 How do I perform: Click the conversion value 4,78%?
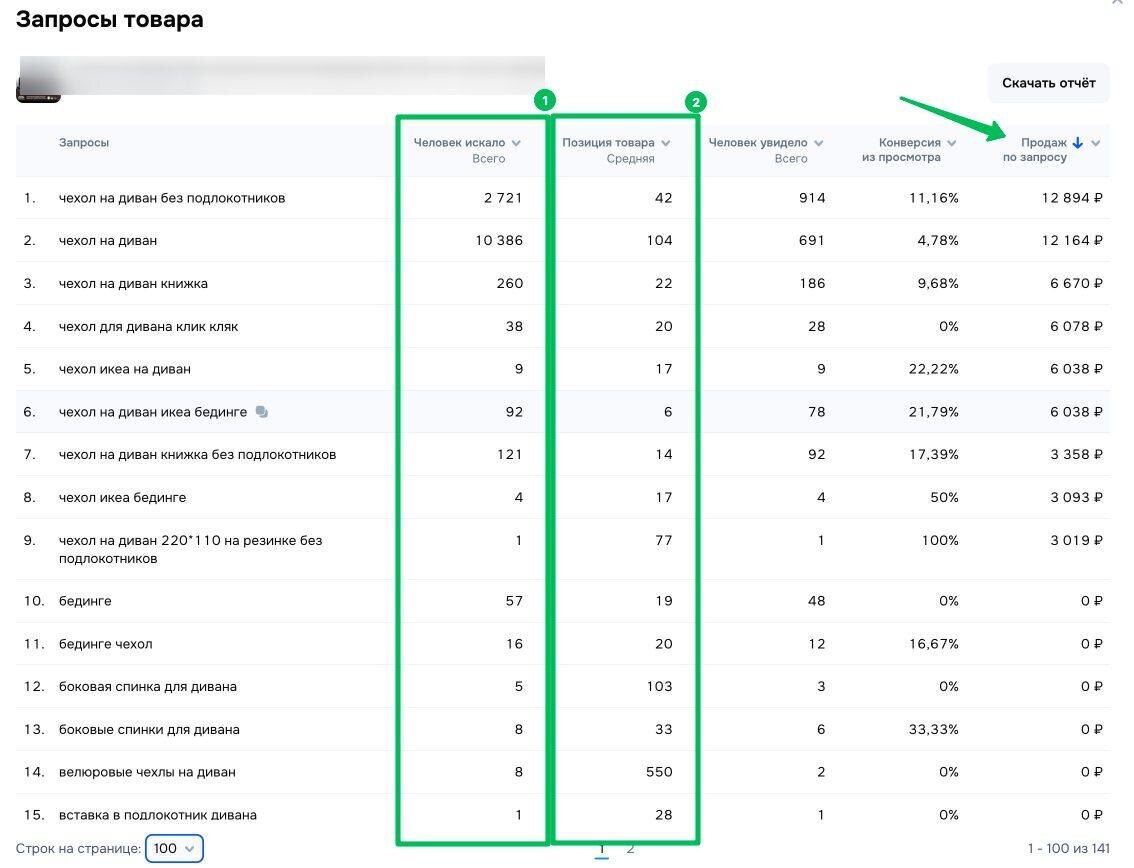click(x=938, y=240)
